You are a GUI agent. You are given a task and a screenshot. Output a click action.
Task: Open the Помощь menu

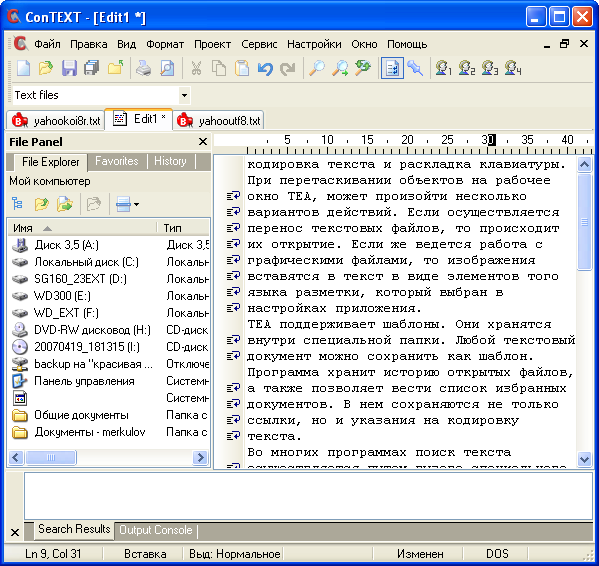point(407,44)
